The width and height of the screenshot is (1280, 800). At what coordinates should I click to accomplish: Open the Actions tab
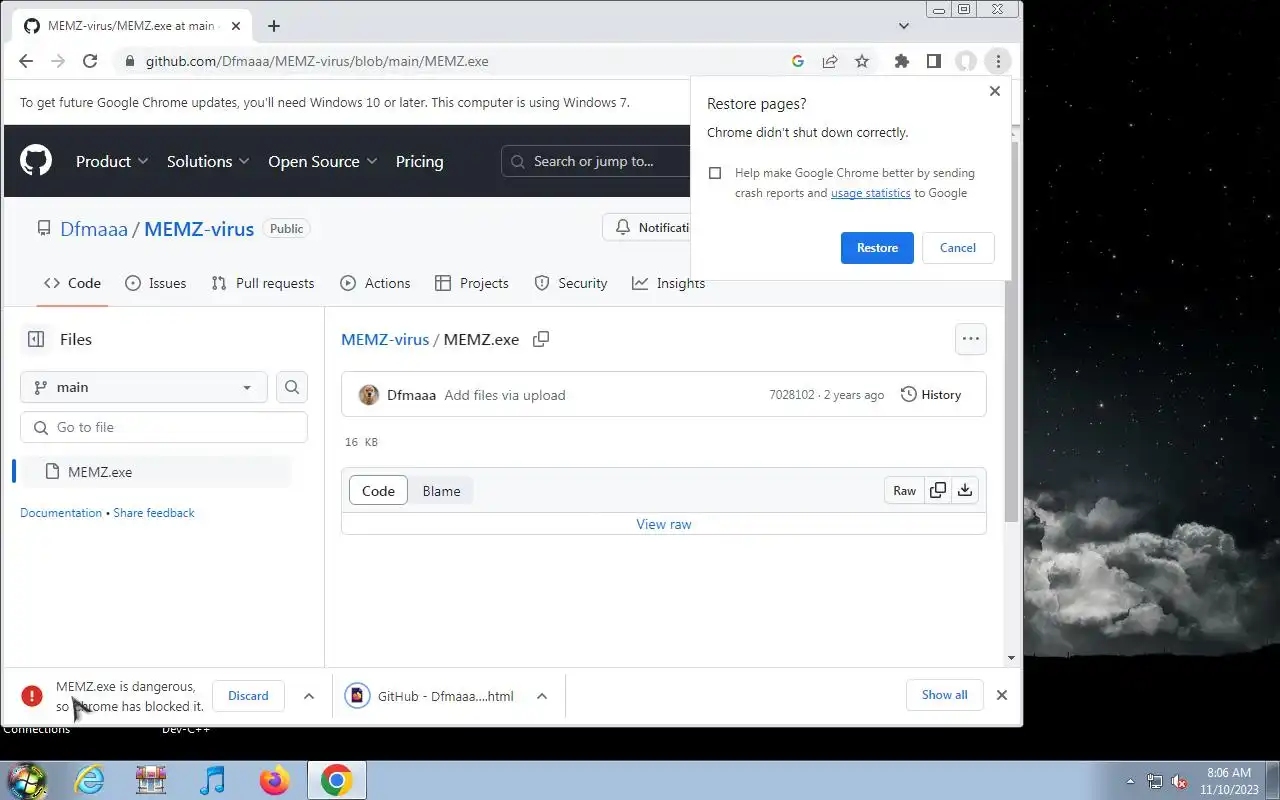pyautogui.click(x=375, y=283)
